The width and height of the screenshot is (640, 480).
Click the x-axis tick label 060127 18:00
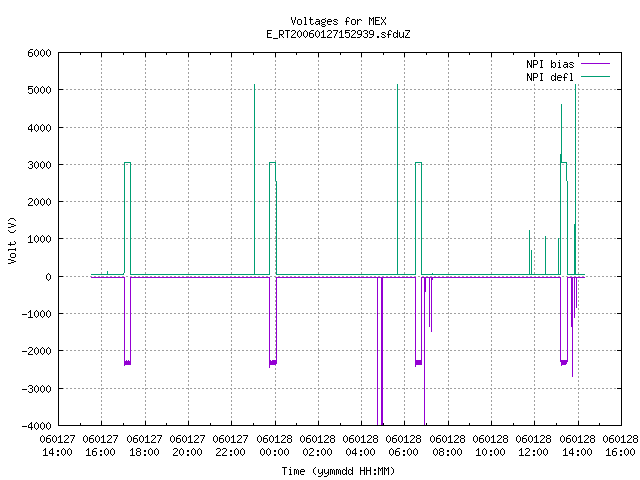[x=144, y=446]
